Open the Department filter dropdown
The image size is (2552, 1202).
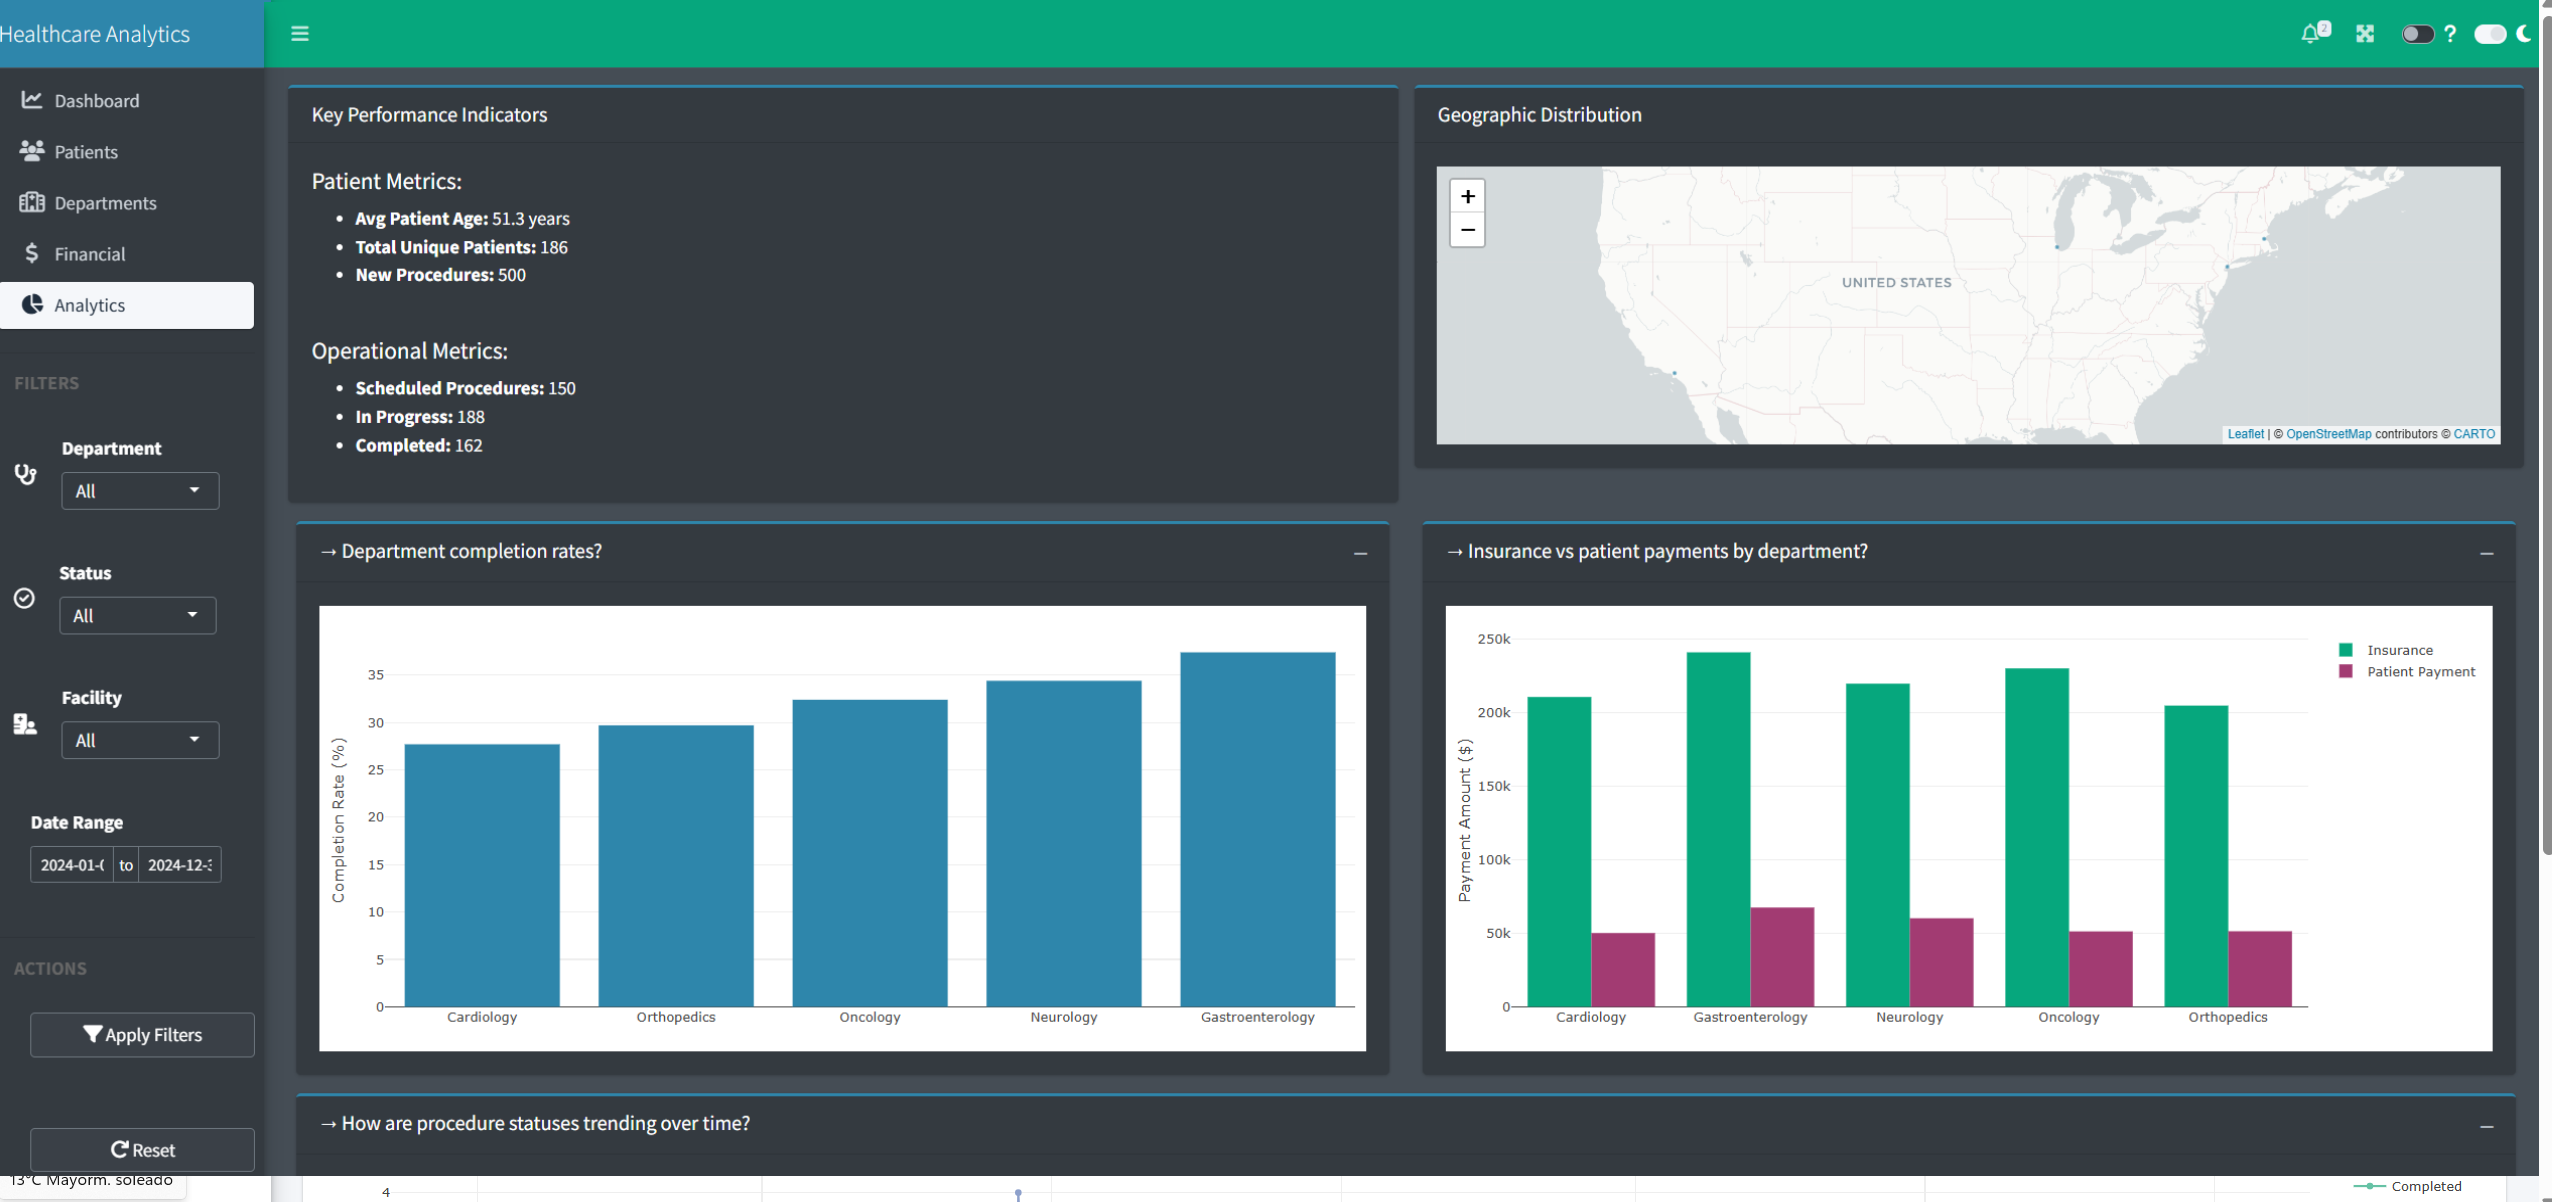(x=140, y=490)
